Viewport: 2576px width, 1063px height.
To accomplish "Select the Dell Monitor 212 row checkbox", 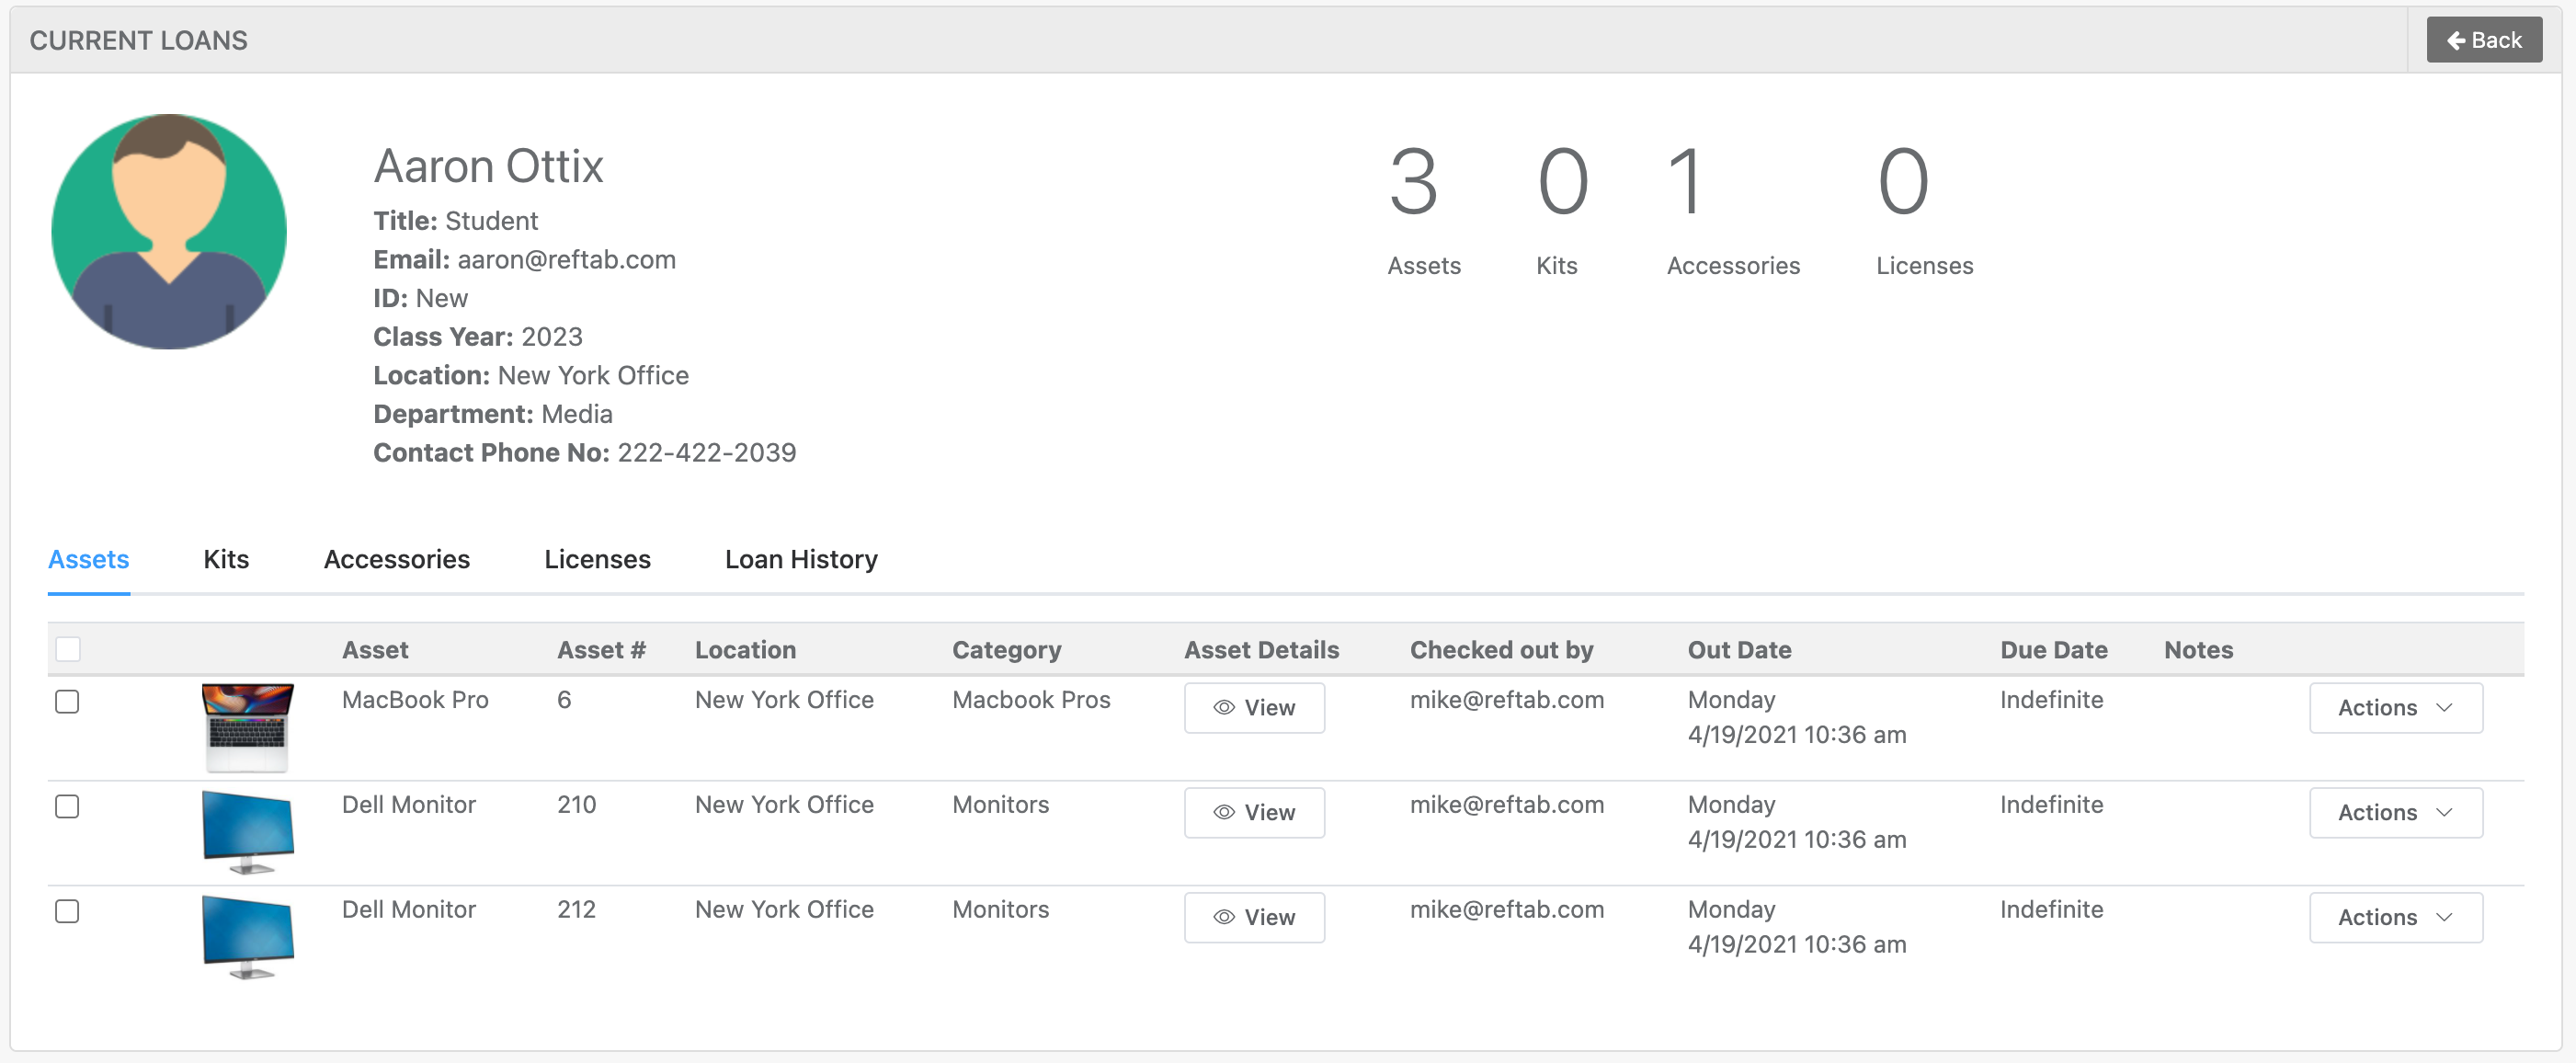I will (67, 911).
